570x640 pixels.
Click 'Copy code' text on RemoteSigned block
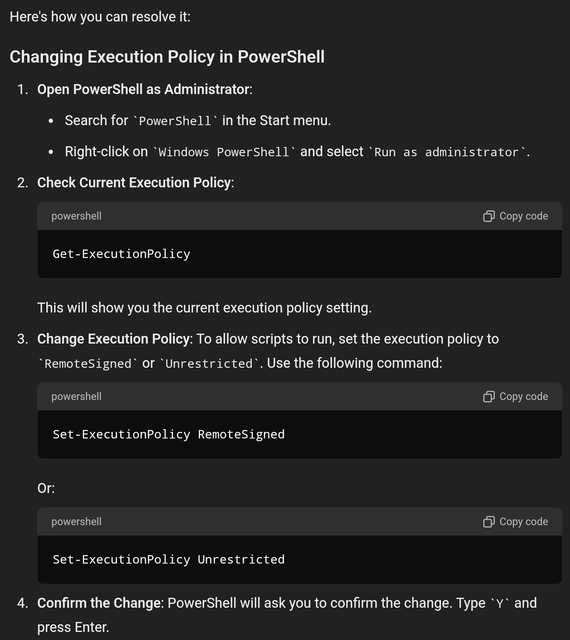tap(523, 396)
